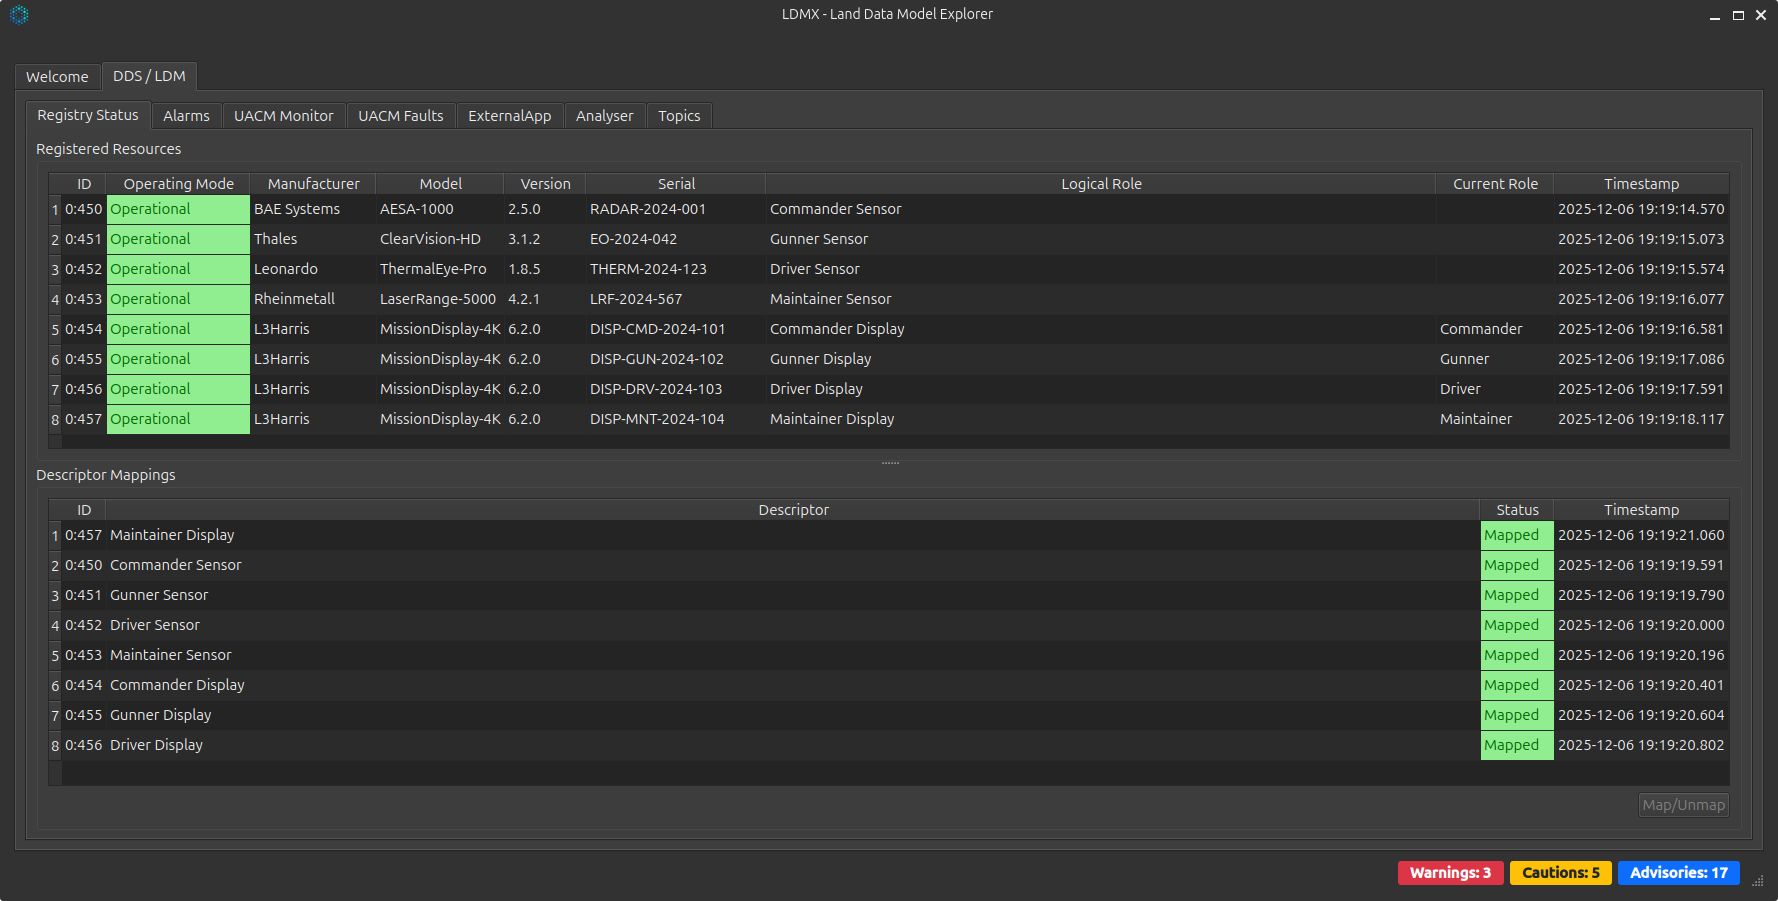Screen dimensions: 1778x901
Task: Return to the Welcome tab
Action: point(57,76)
